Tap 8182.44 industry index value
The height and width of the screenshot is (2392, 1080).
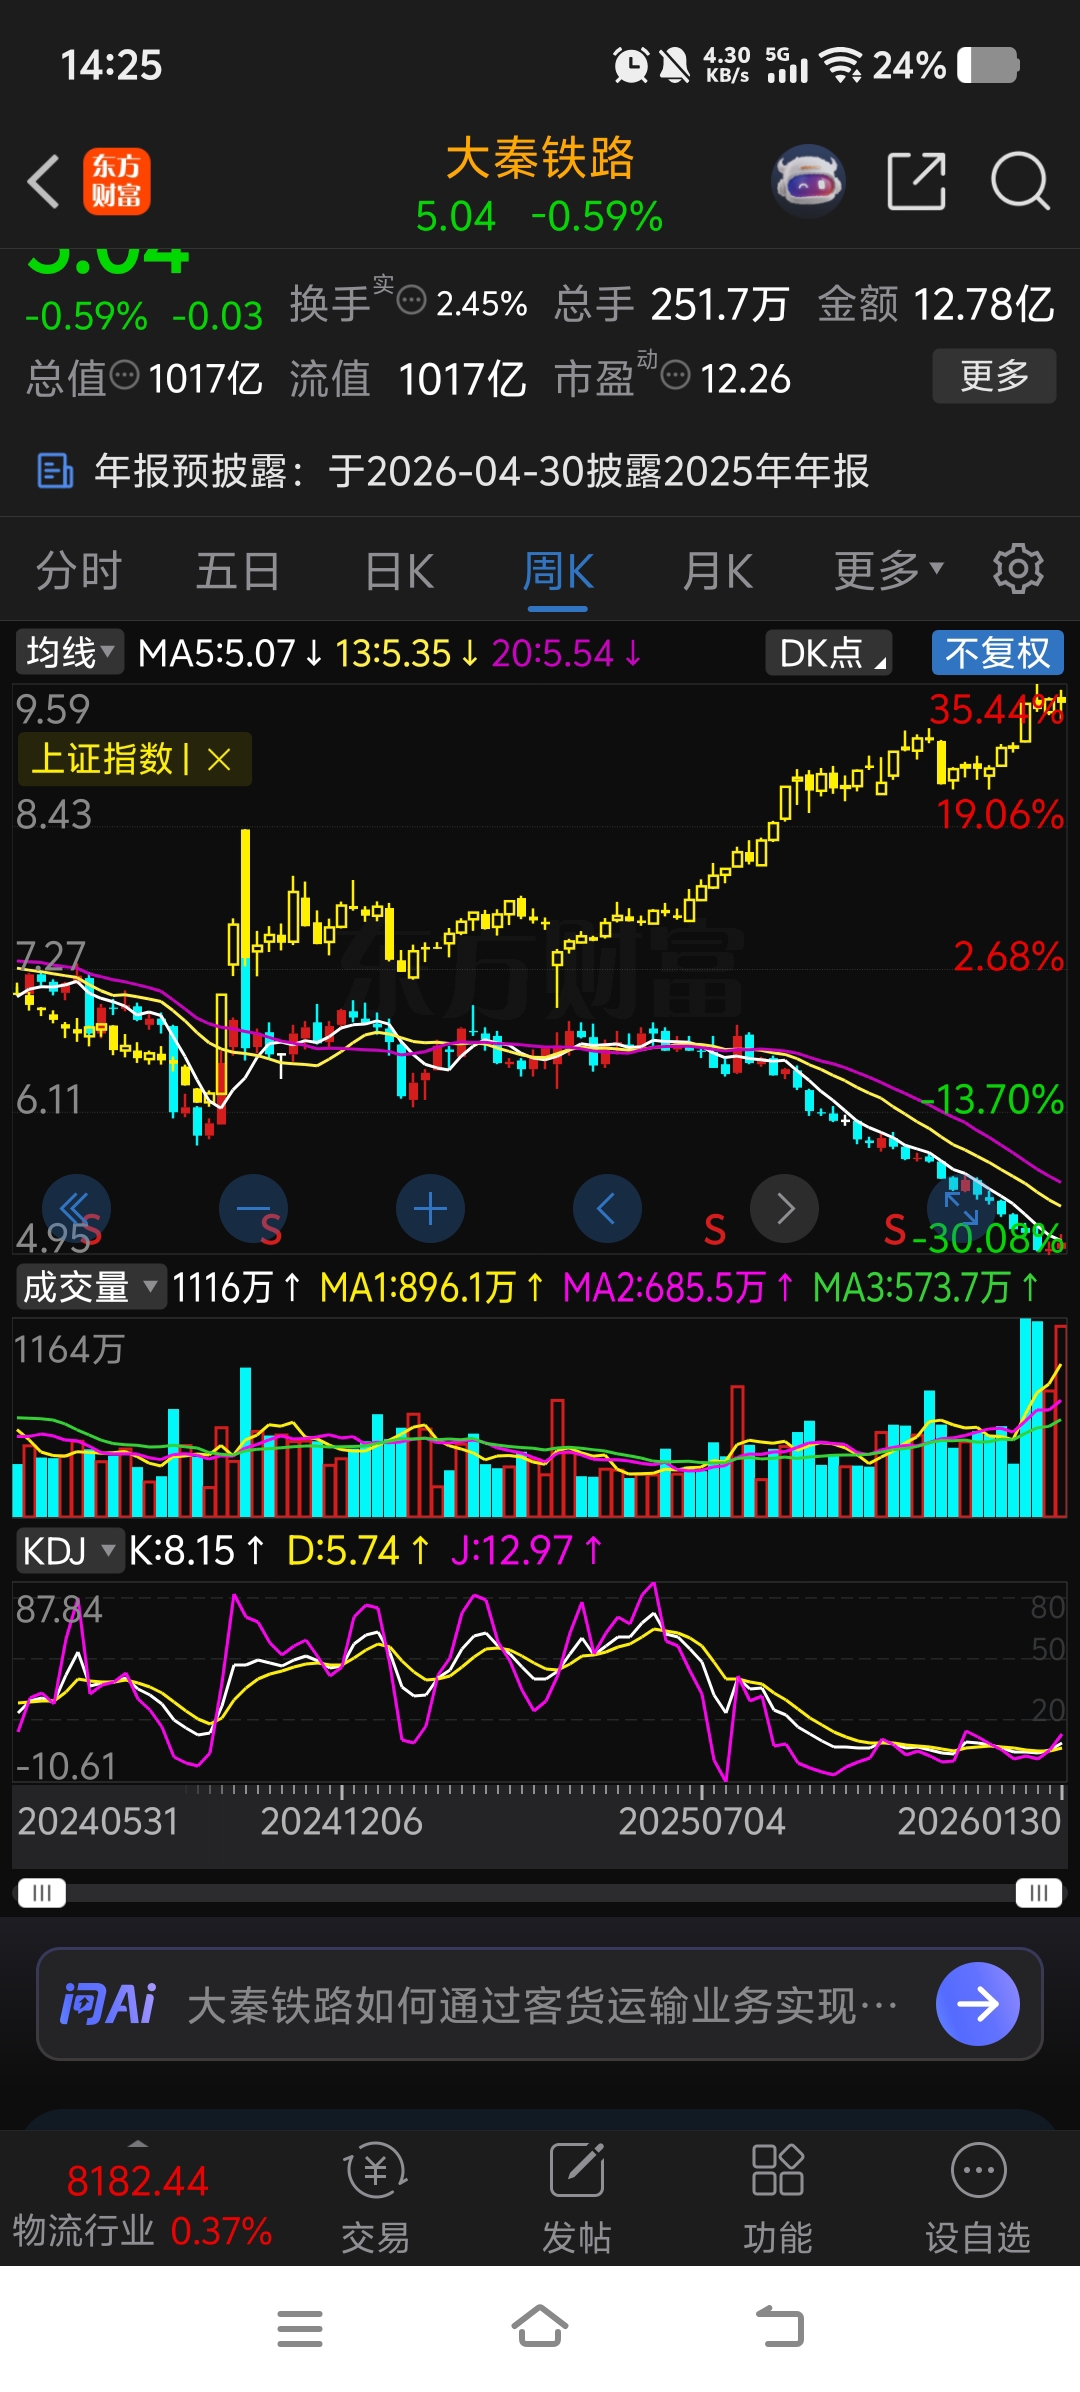pyautogui.click(x=137, y=2180)
